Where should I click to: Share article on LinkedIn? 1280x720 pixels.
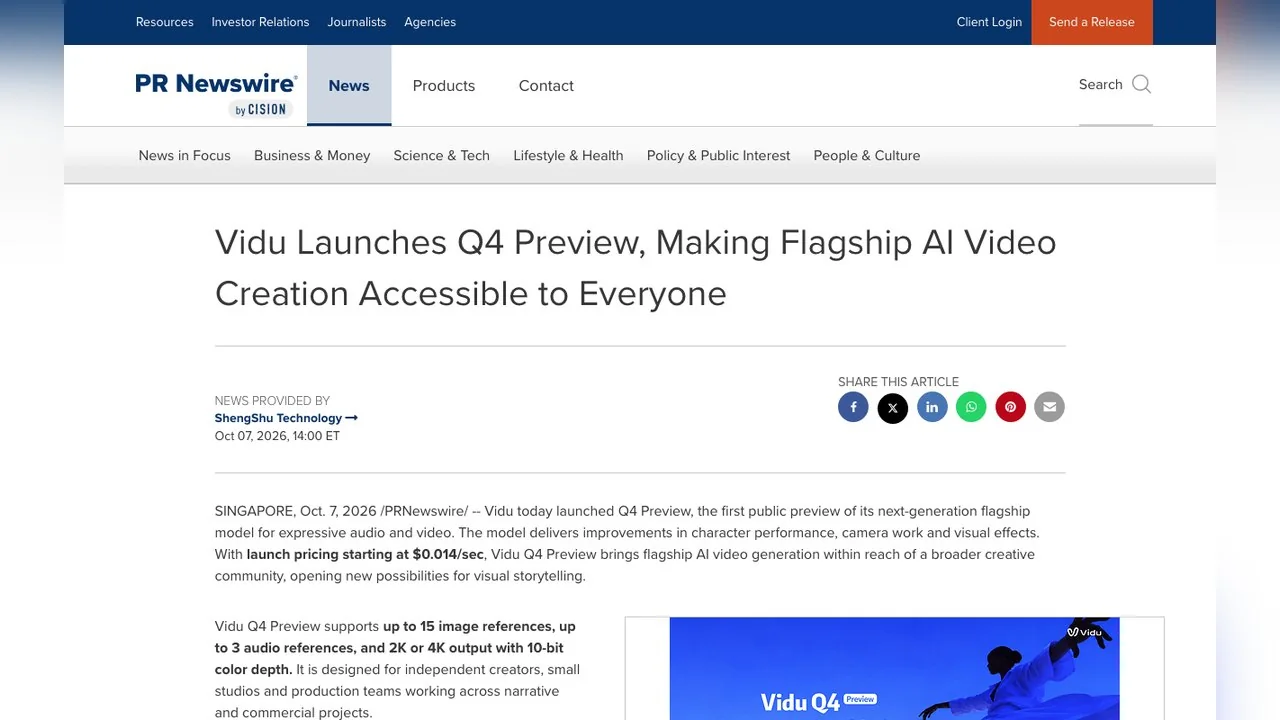(x=932, y=407)
